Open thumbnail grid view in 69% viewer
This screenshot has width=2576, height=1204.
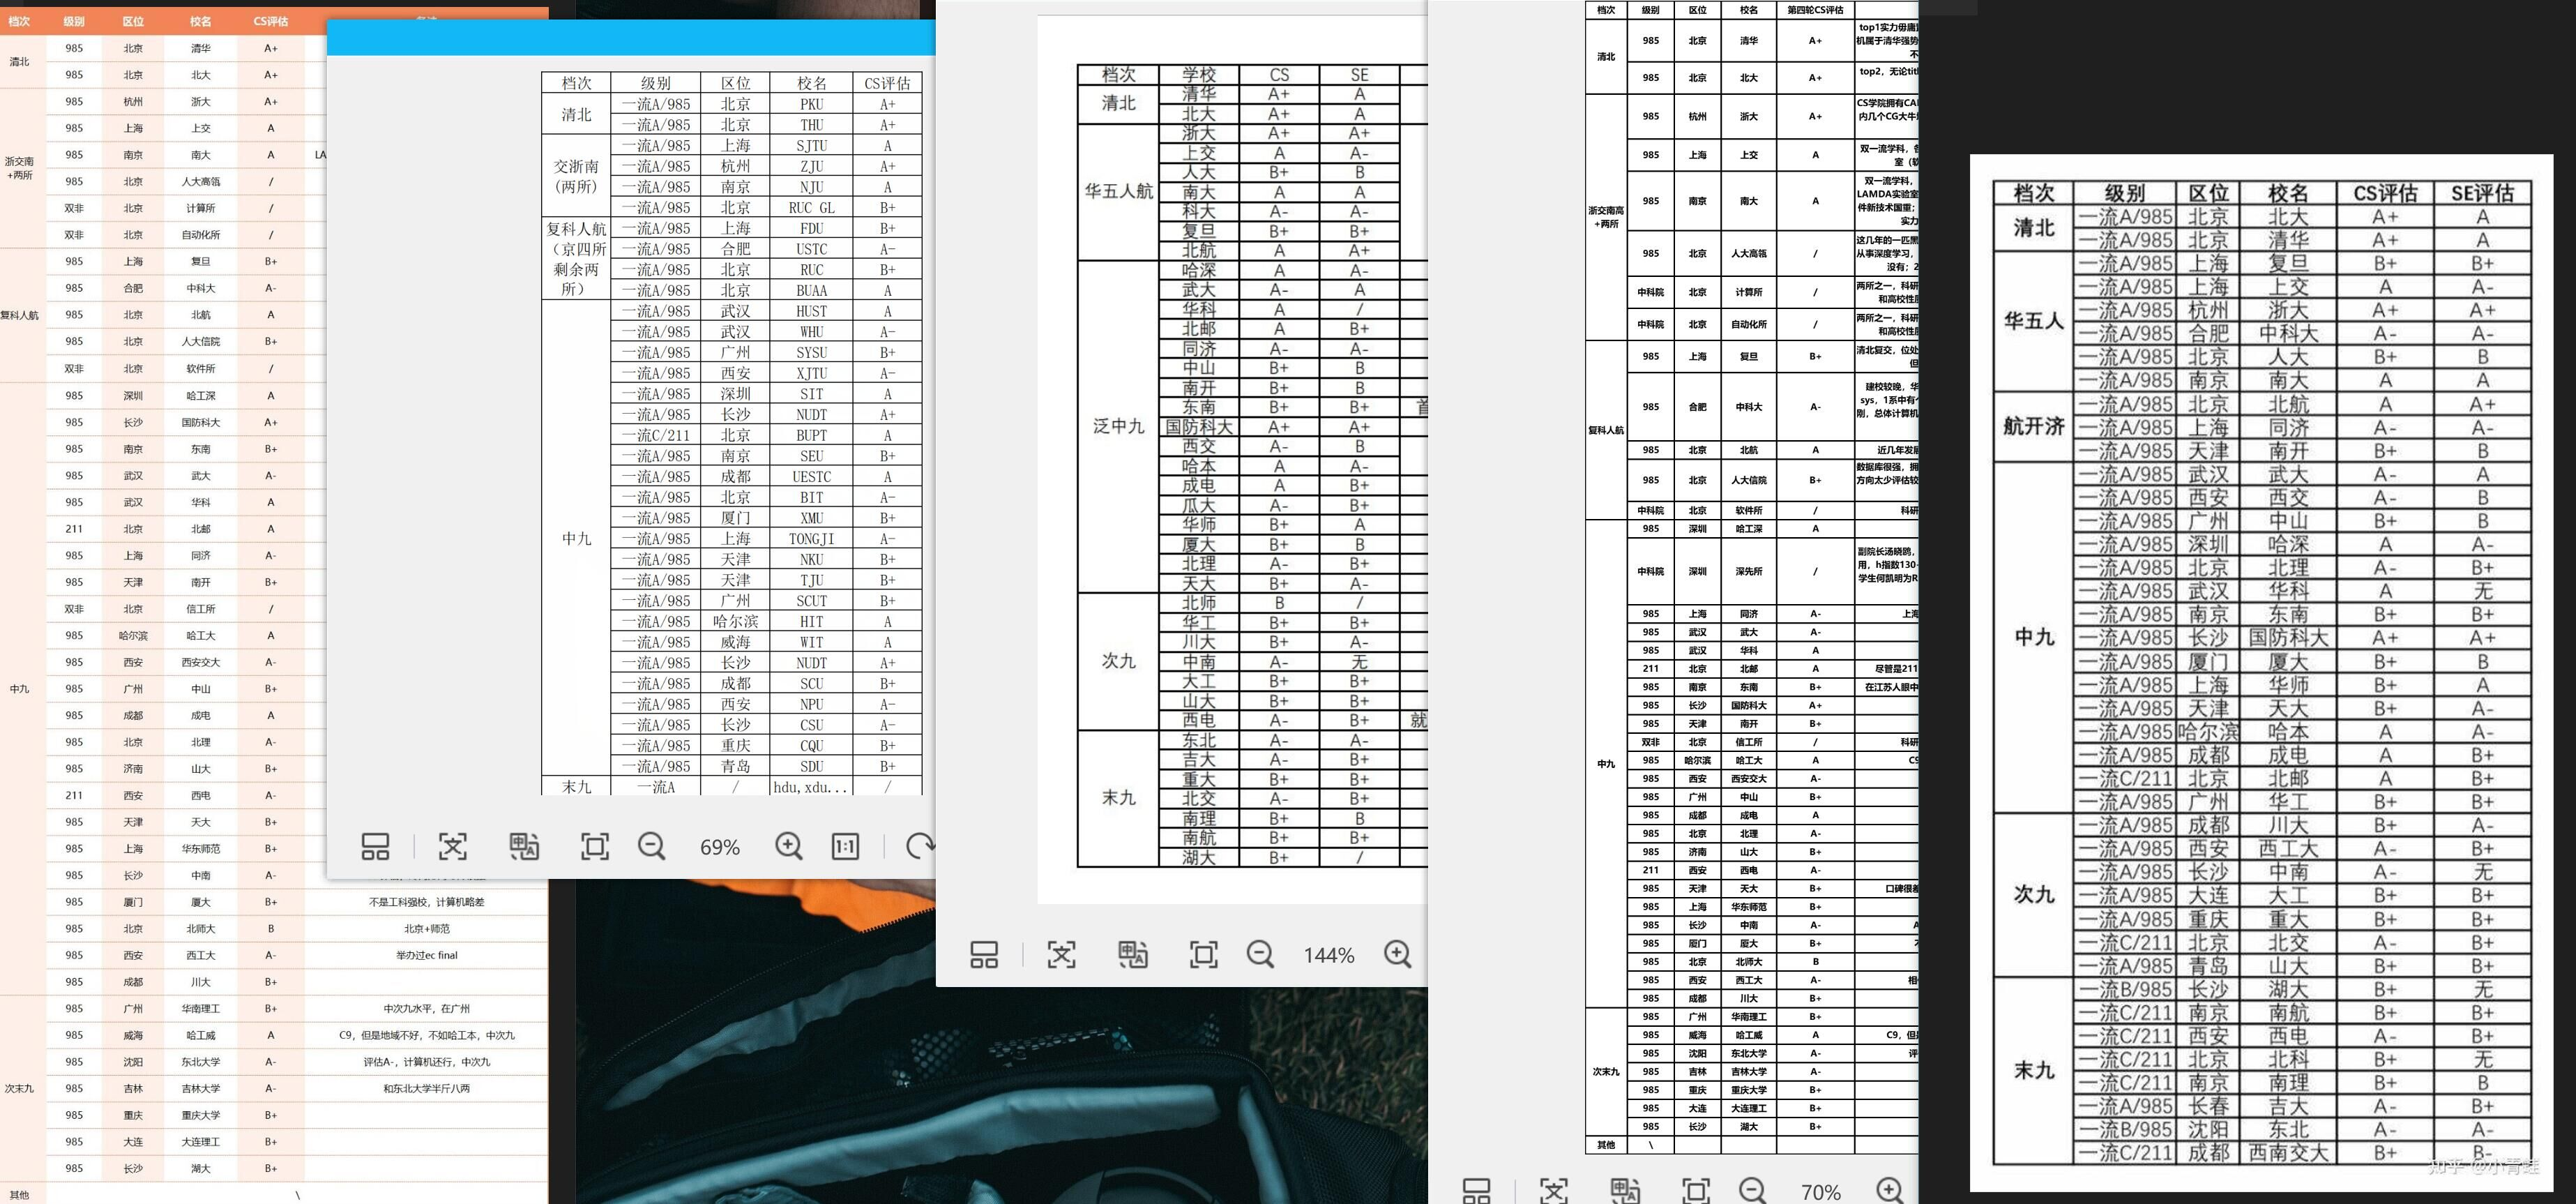click(x=375, y=847)
